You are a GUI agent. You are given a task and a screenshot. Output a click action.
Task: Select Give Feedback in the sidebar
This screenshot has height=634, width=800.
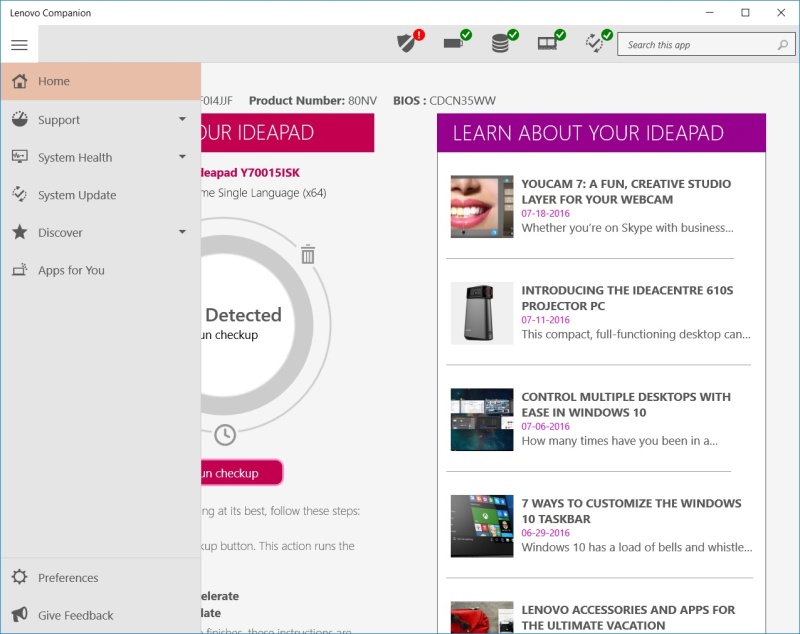click(101, 615)
